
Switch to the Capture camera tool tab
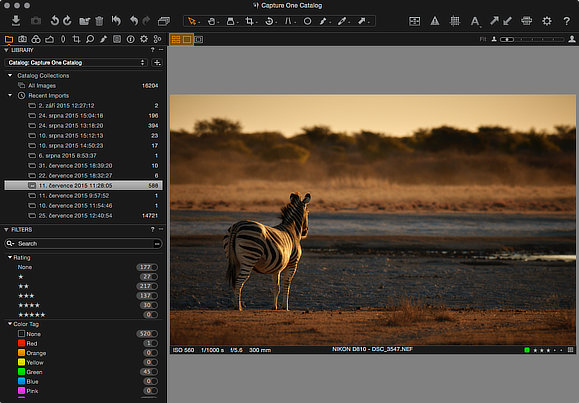pyautogui.click(x=23, y=39)
